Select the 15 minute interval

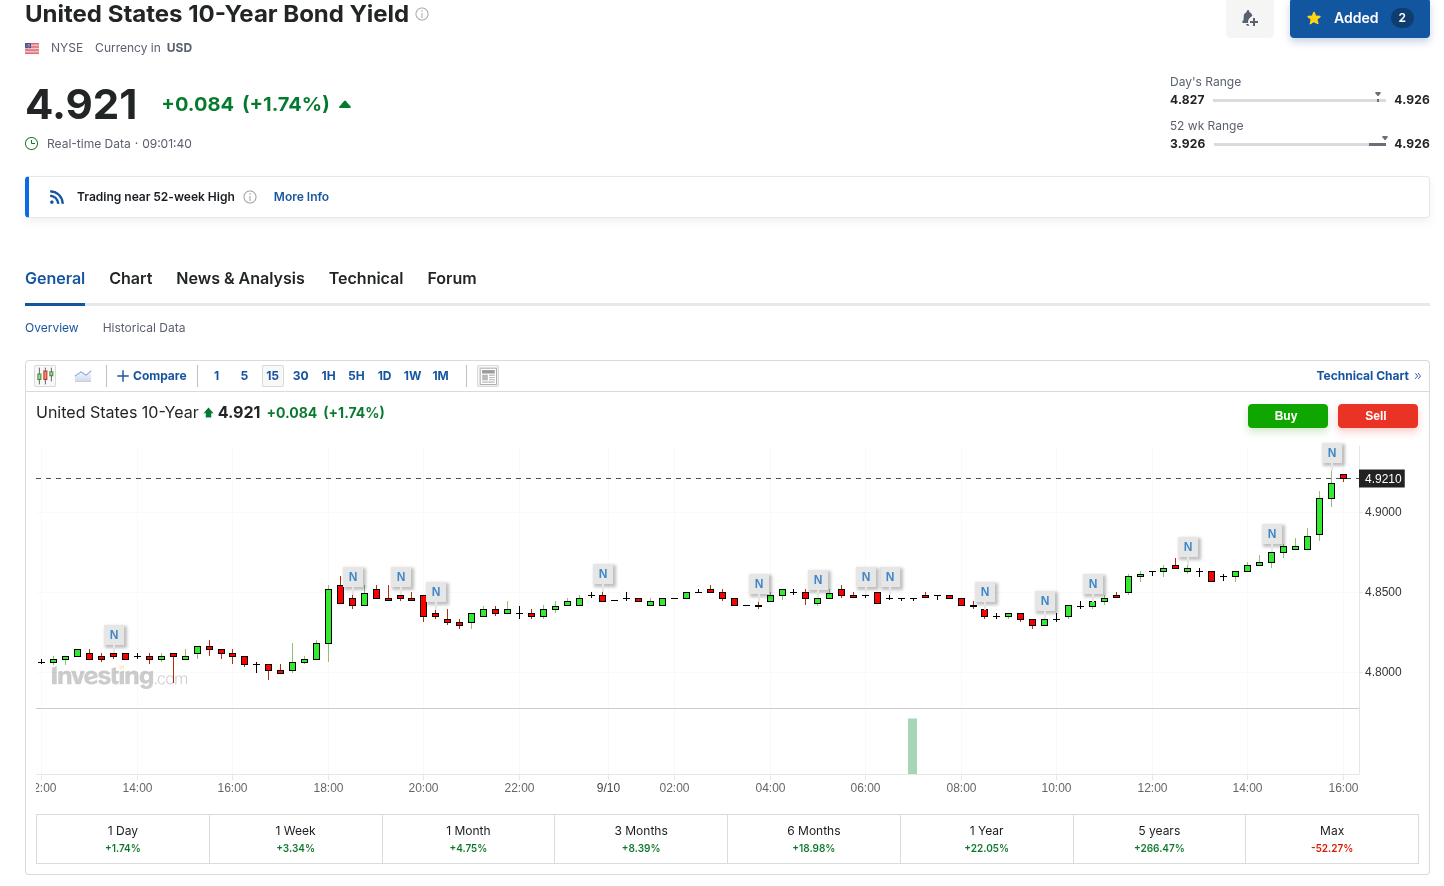[273, 376]
